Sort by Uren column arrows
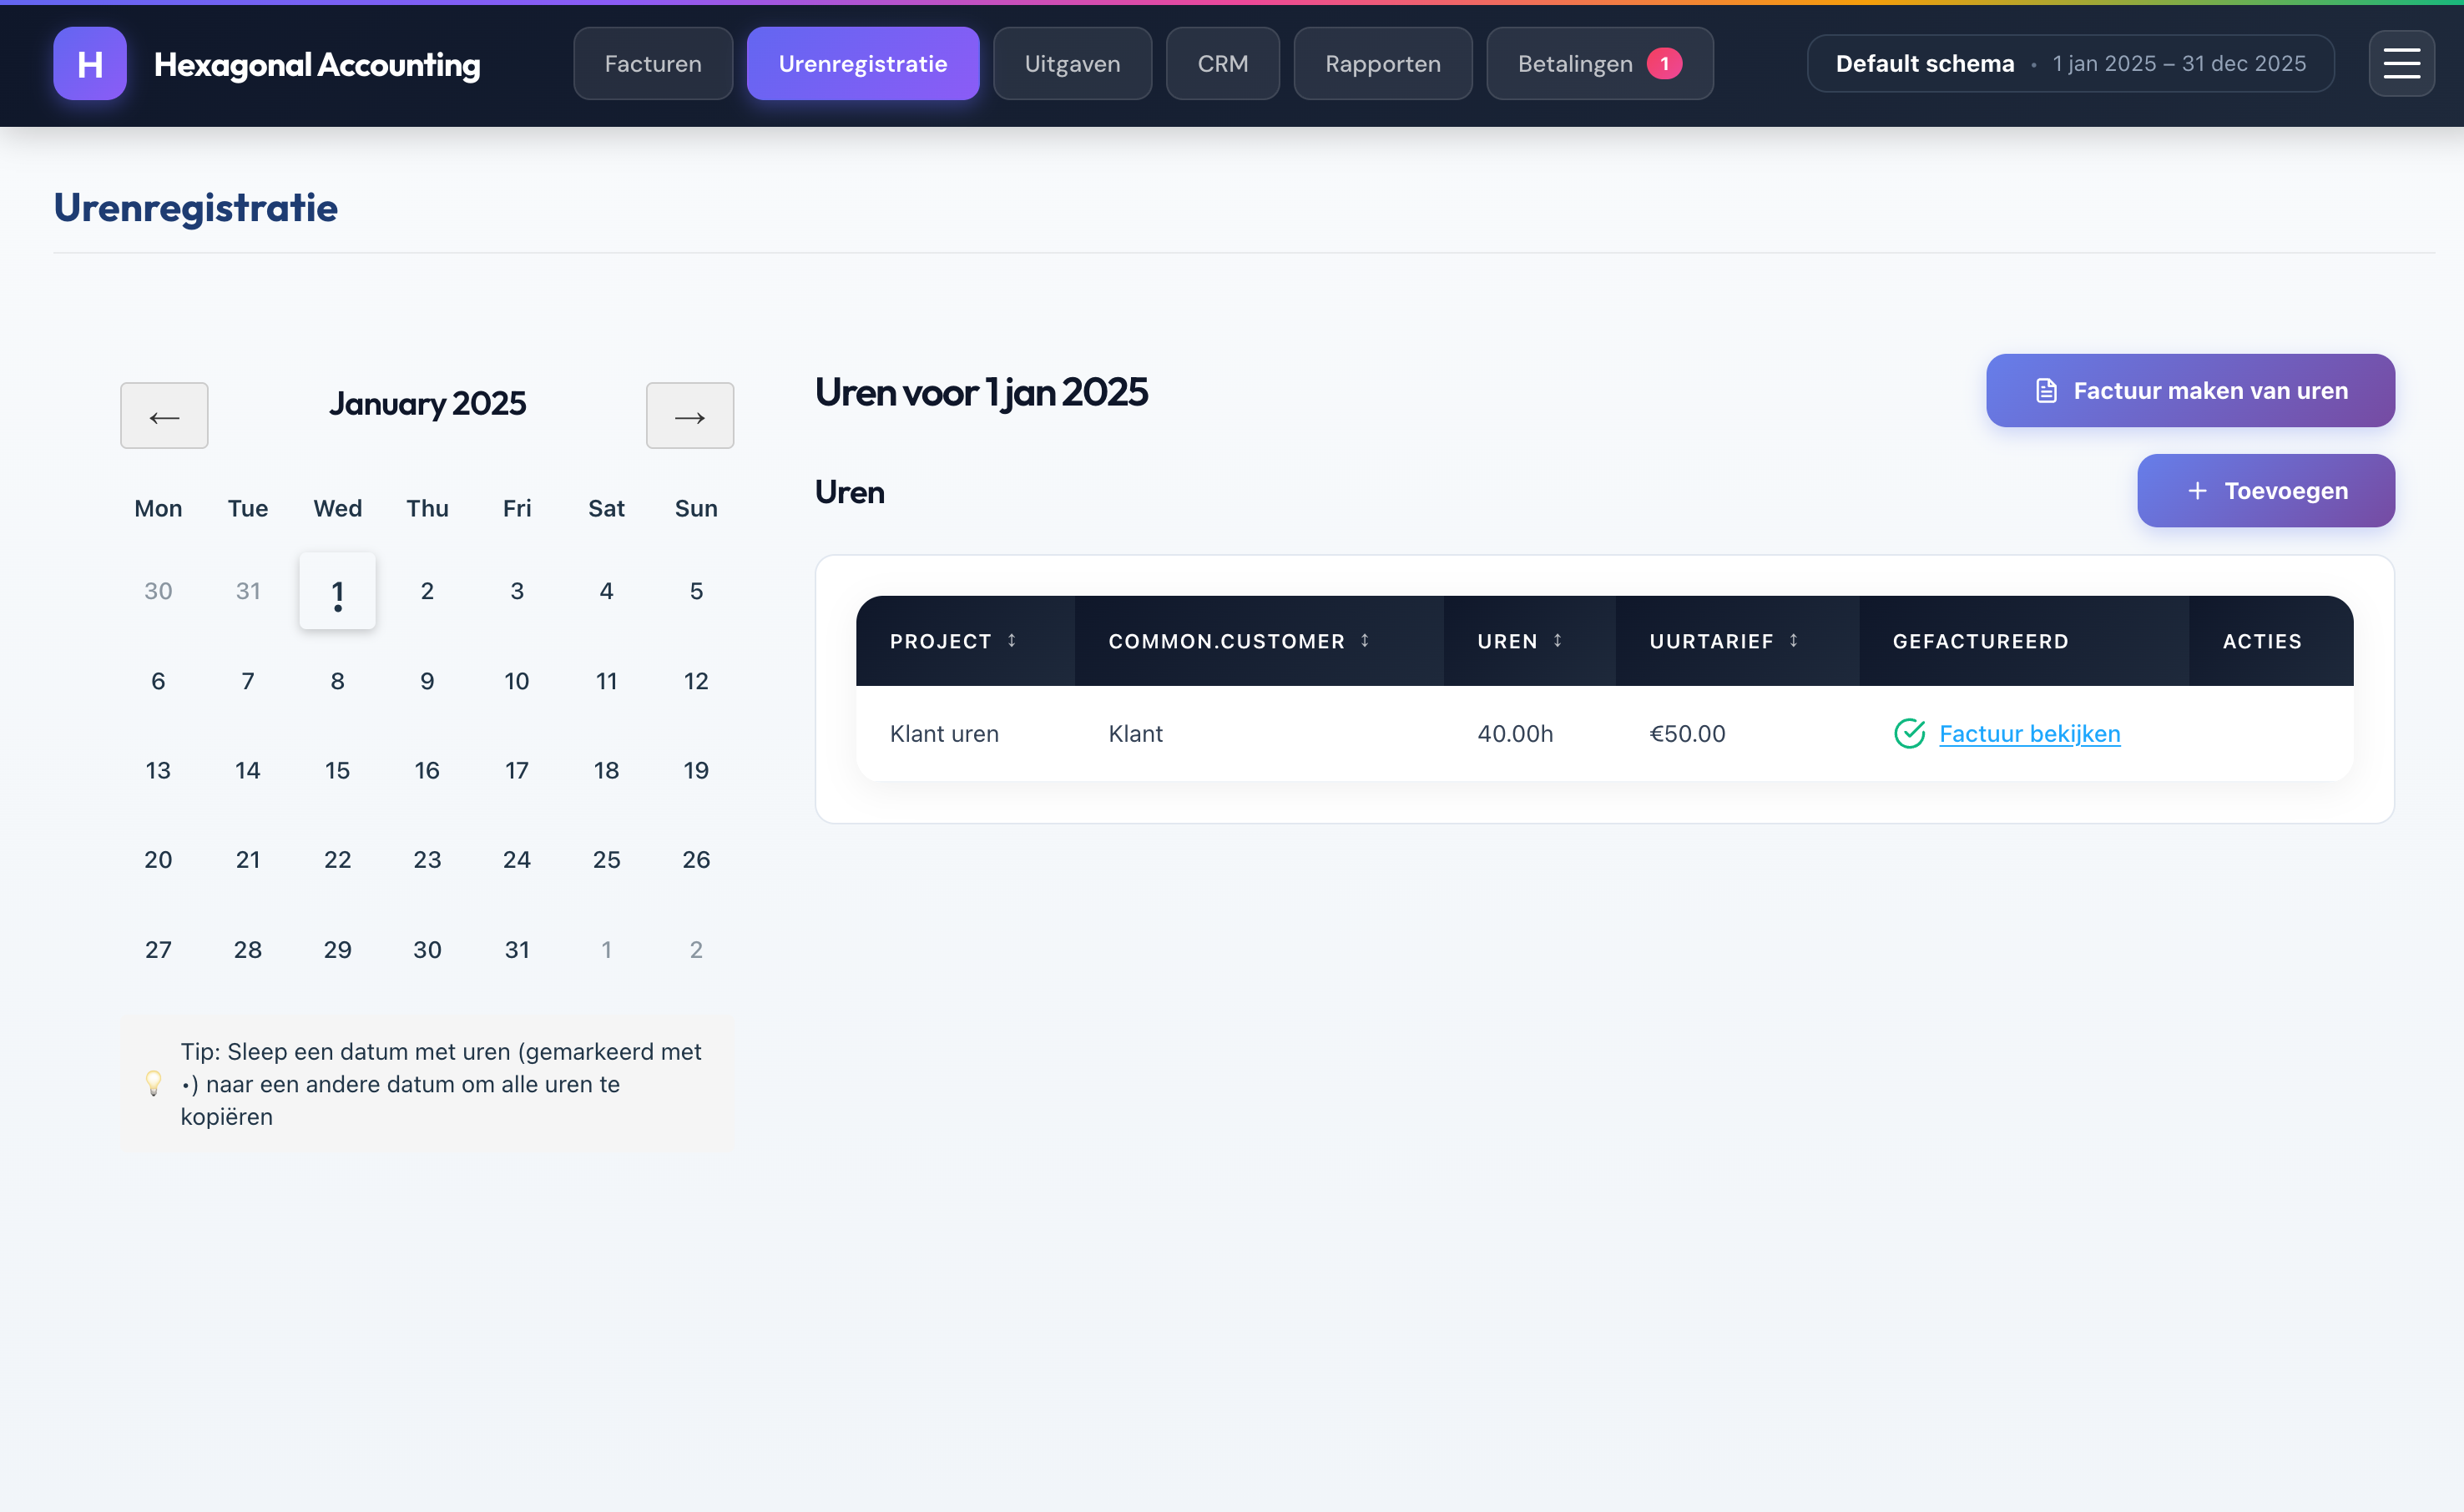The width and height of the screenshot is (2464, 1512). pos(1557,641)
